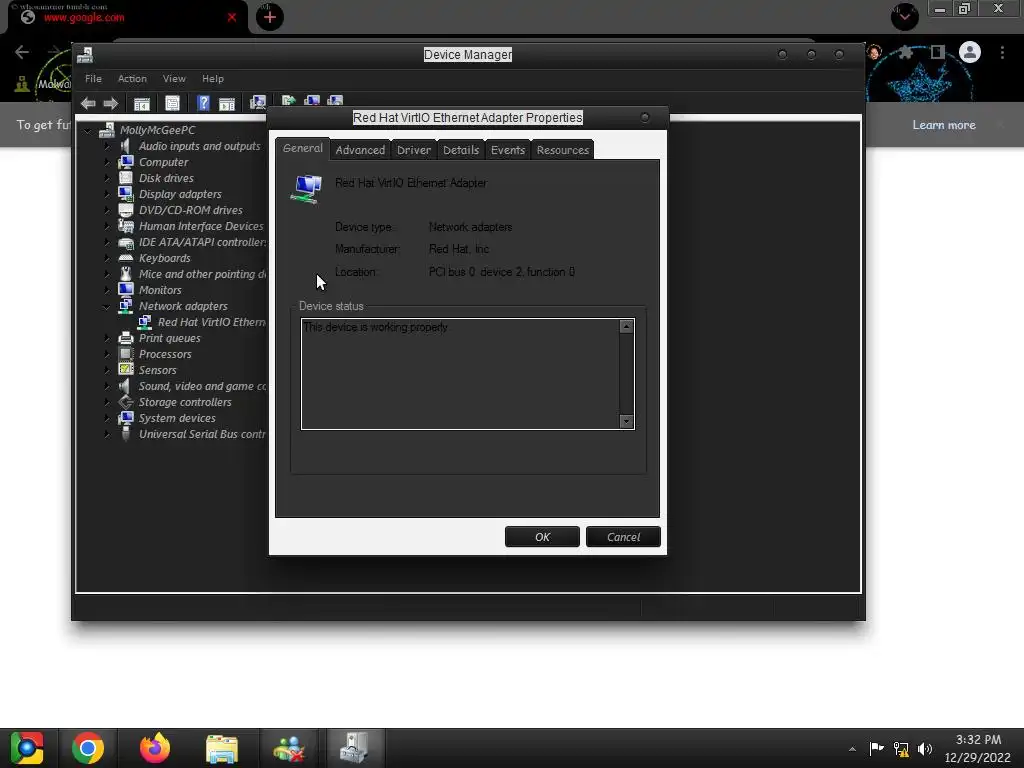The width and height of the screenshot is (1024, 768).
Task: Click the Back arrow in Device Manager toolbar
Action: 88,103
